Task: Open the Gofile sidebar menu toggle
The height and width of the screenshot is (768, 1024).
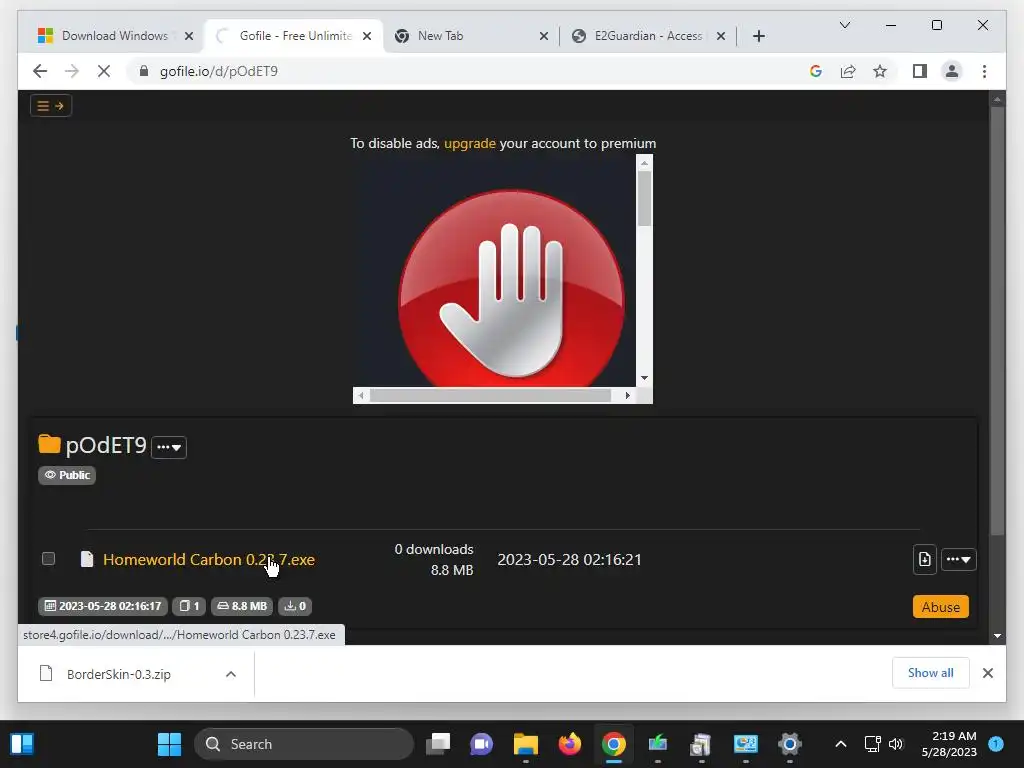Action: tap(51, 106)
